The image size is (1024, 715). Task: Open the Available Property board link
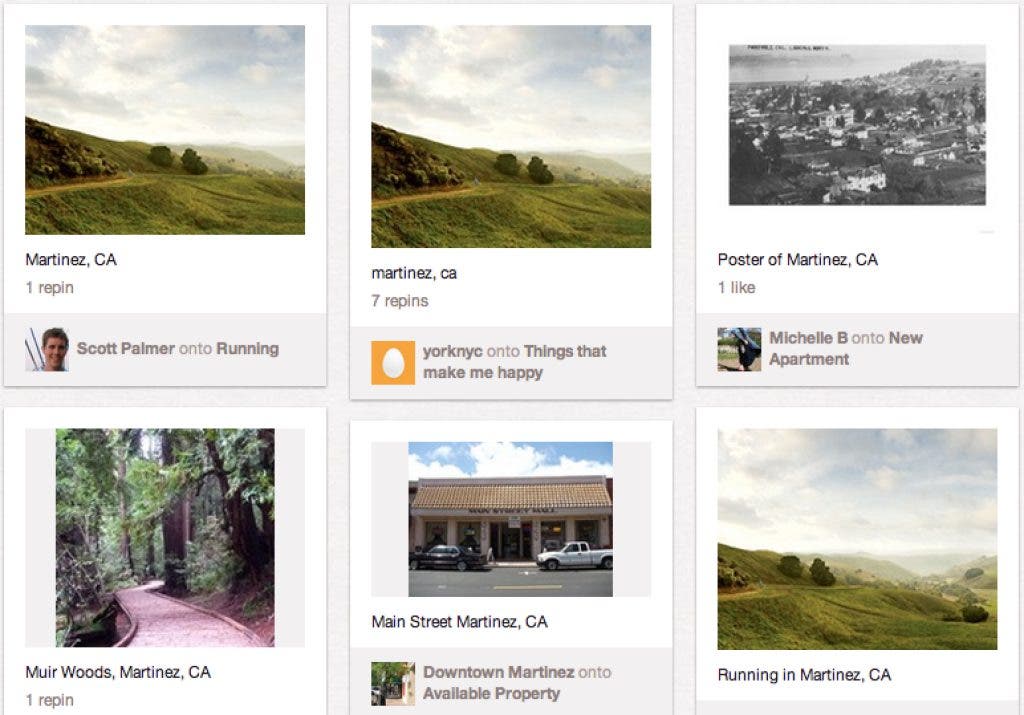(x=492, y=693)
